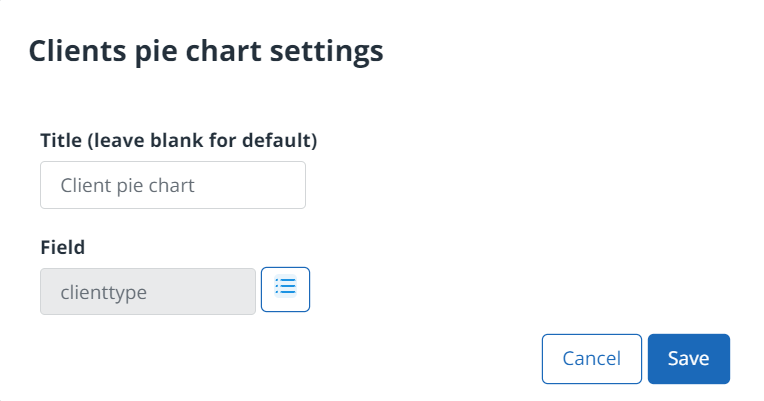Click the clienttype text value

pos(104,291)
